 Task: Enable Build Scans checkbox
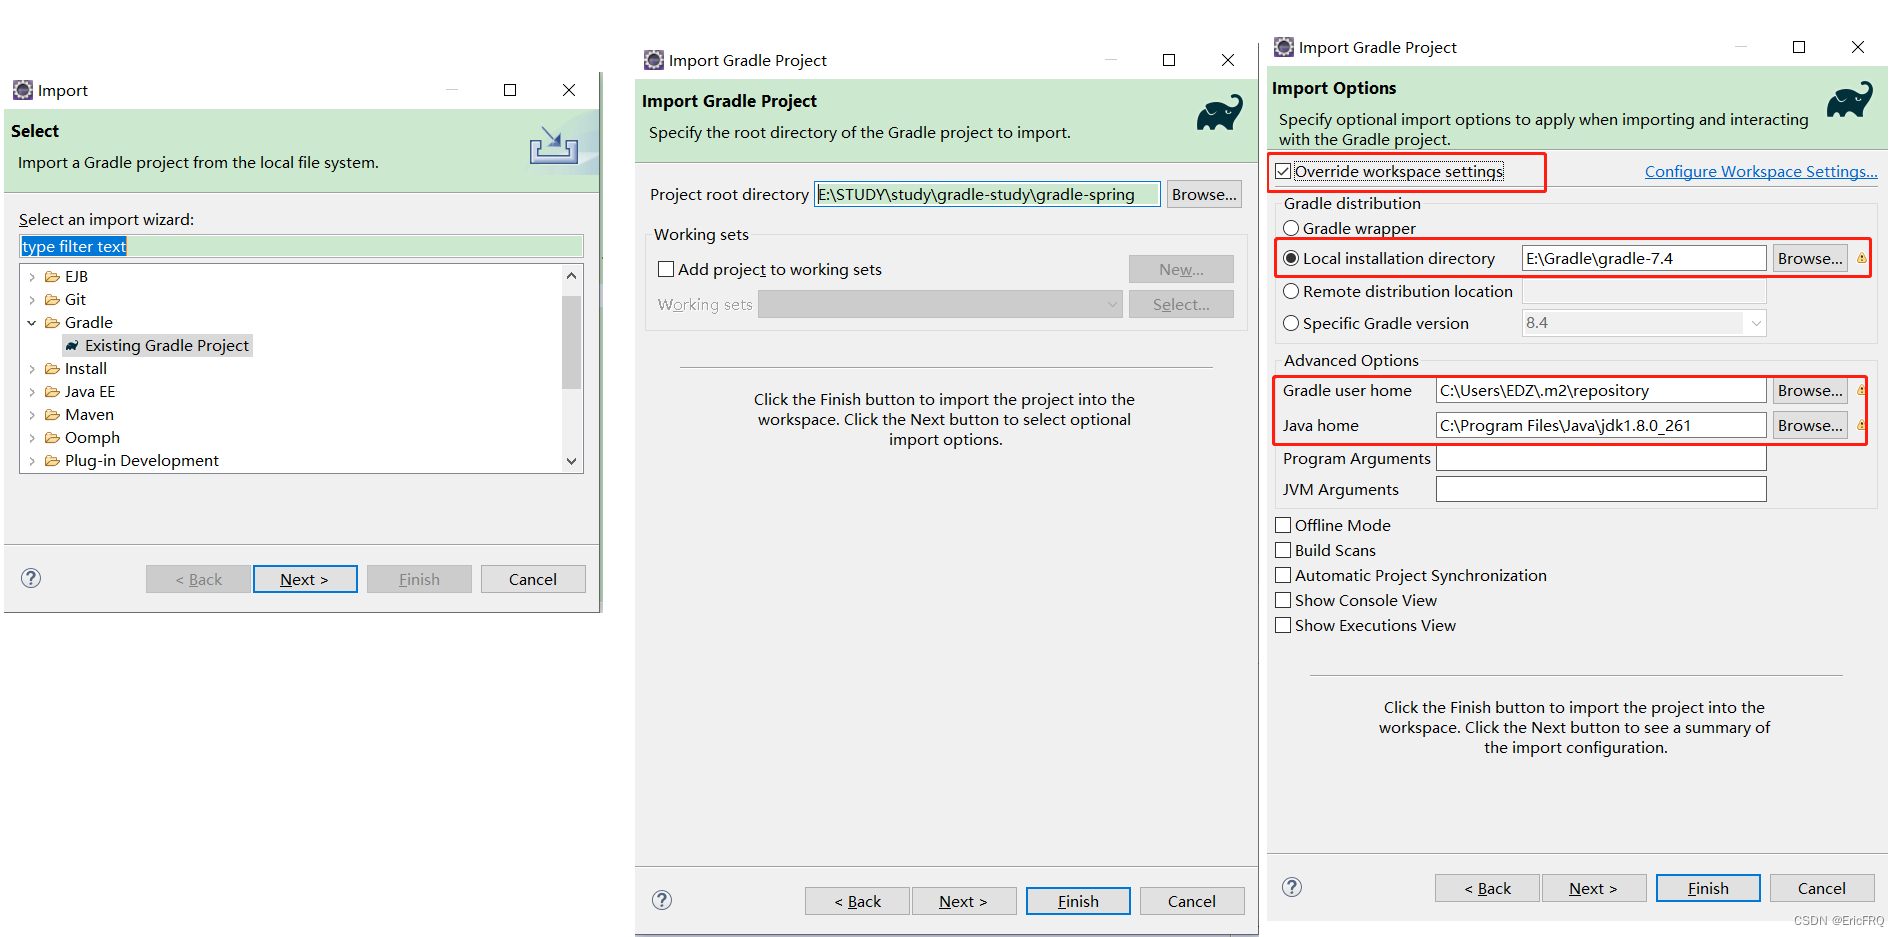tap(1283, 550)
